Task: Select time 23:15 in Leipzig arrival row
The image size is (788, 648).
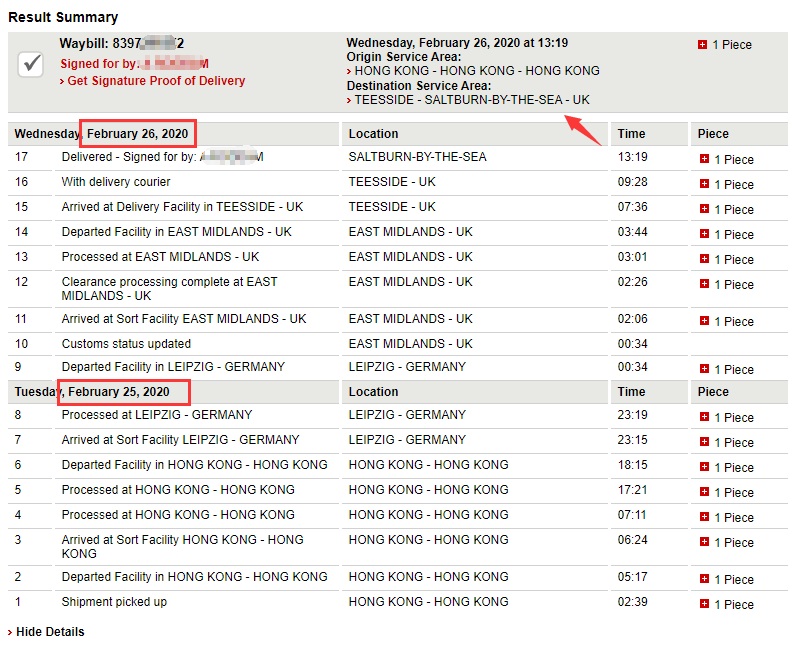Action: [632, 440]
